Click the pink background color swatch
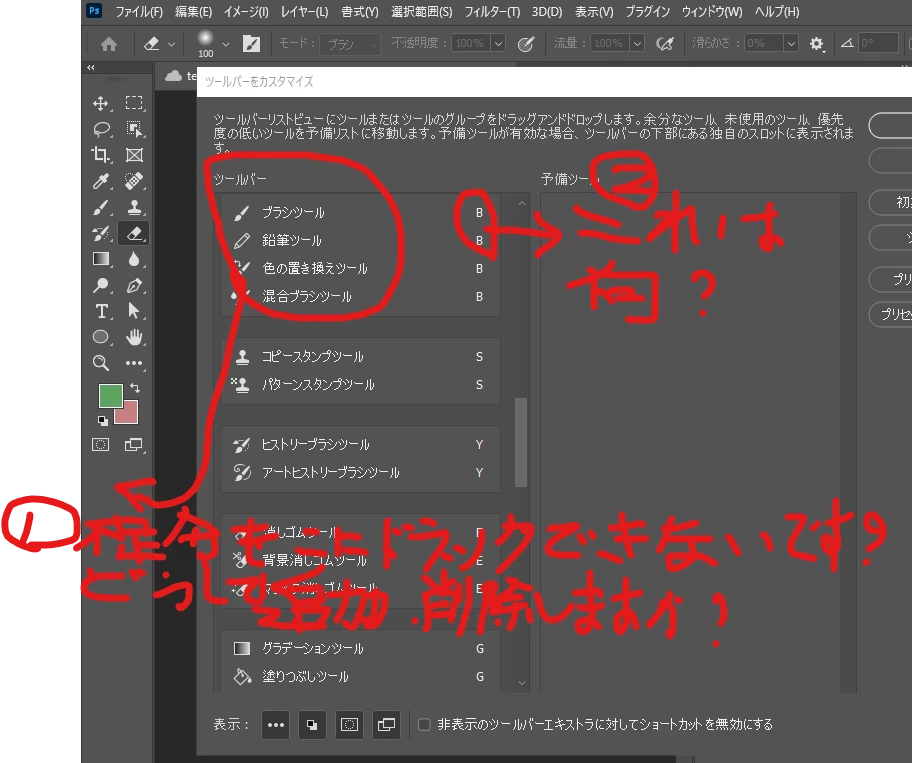Screen dimensions: 912x763 (x=129, y=415)
